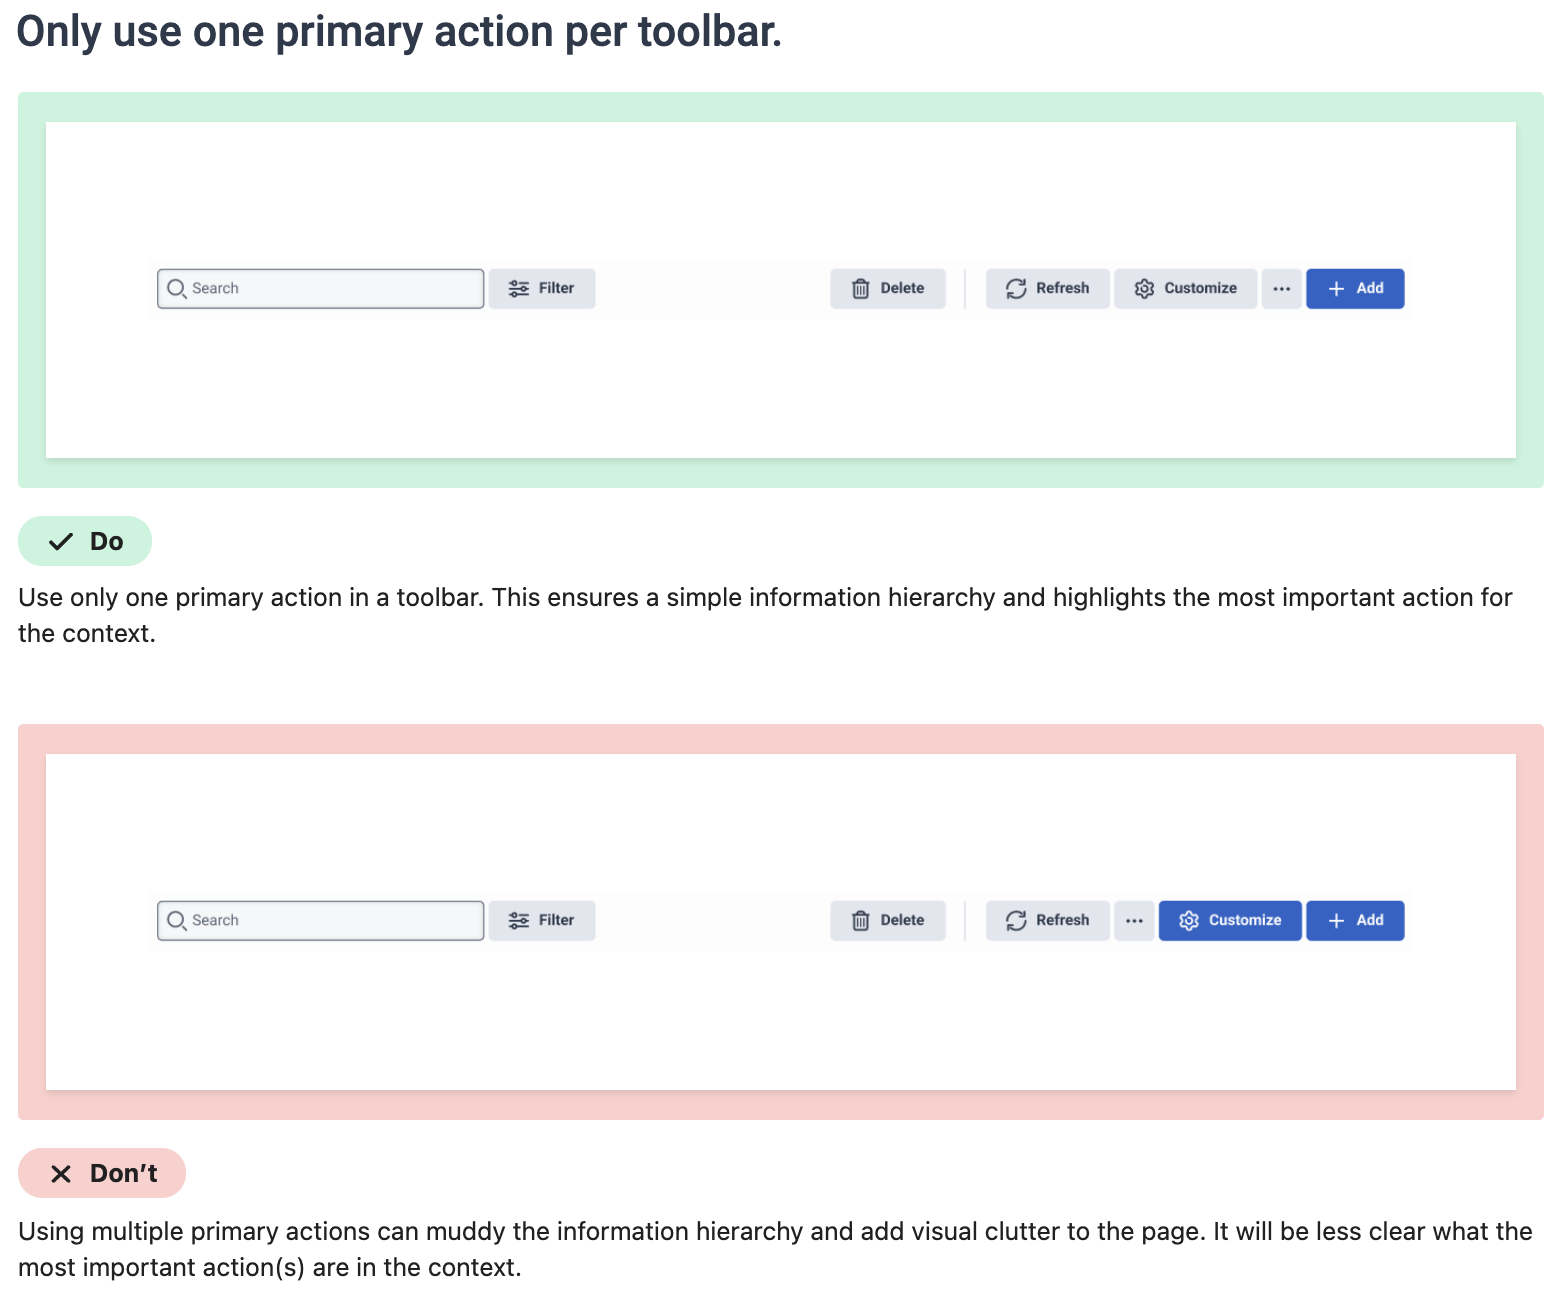Image resolution: width=1564 pixels, height=1300 pixels.
Task: Click the Filter button in the Do example
Action: tap(542, 289)
